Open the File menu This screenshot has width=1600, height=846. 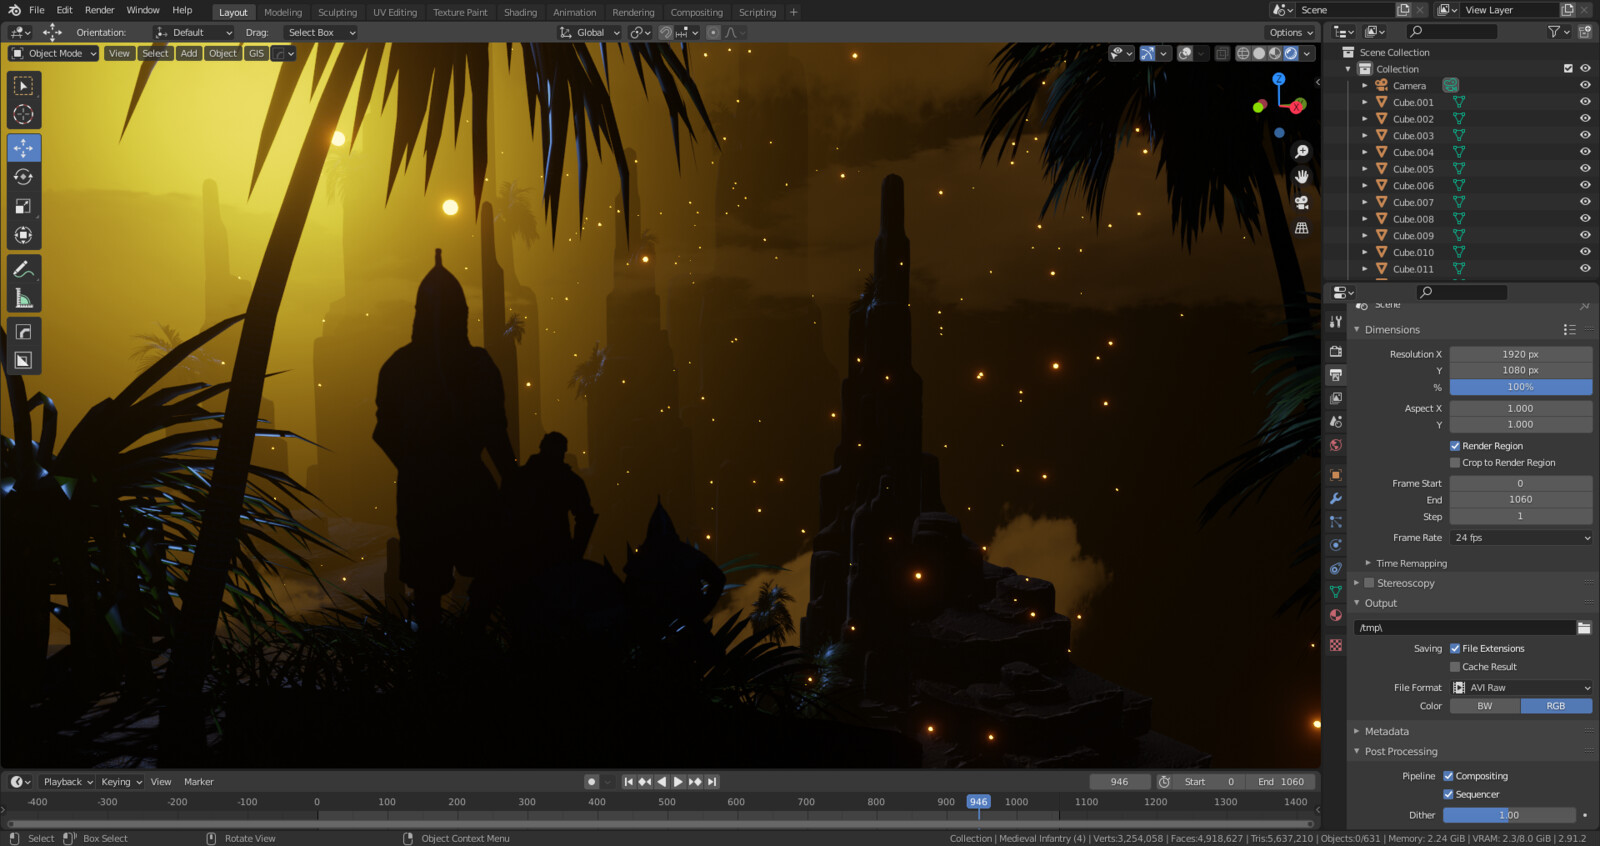(x=37, y=10)
